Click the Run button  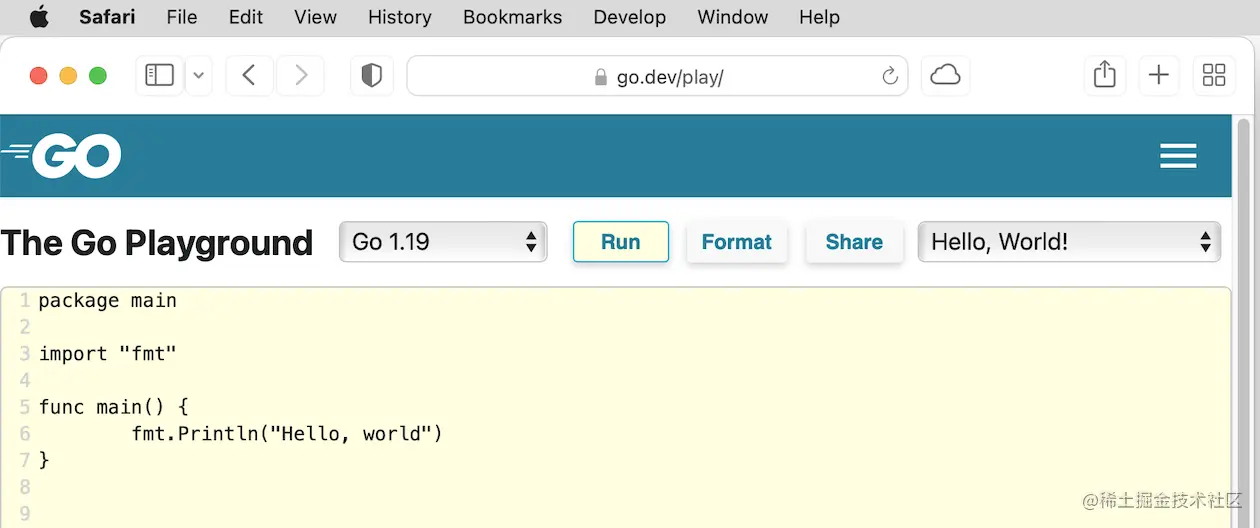click(x=621, y=242)
